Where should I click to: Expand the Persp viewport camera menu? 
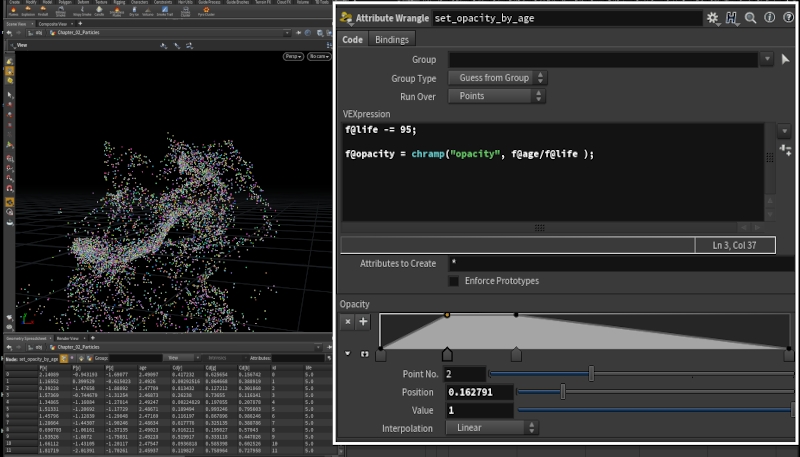293,57
